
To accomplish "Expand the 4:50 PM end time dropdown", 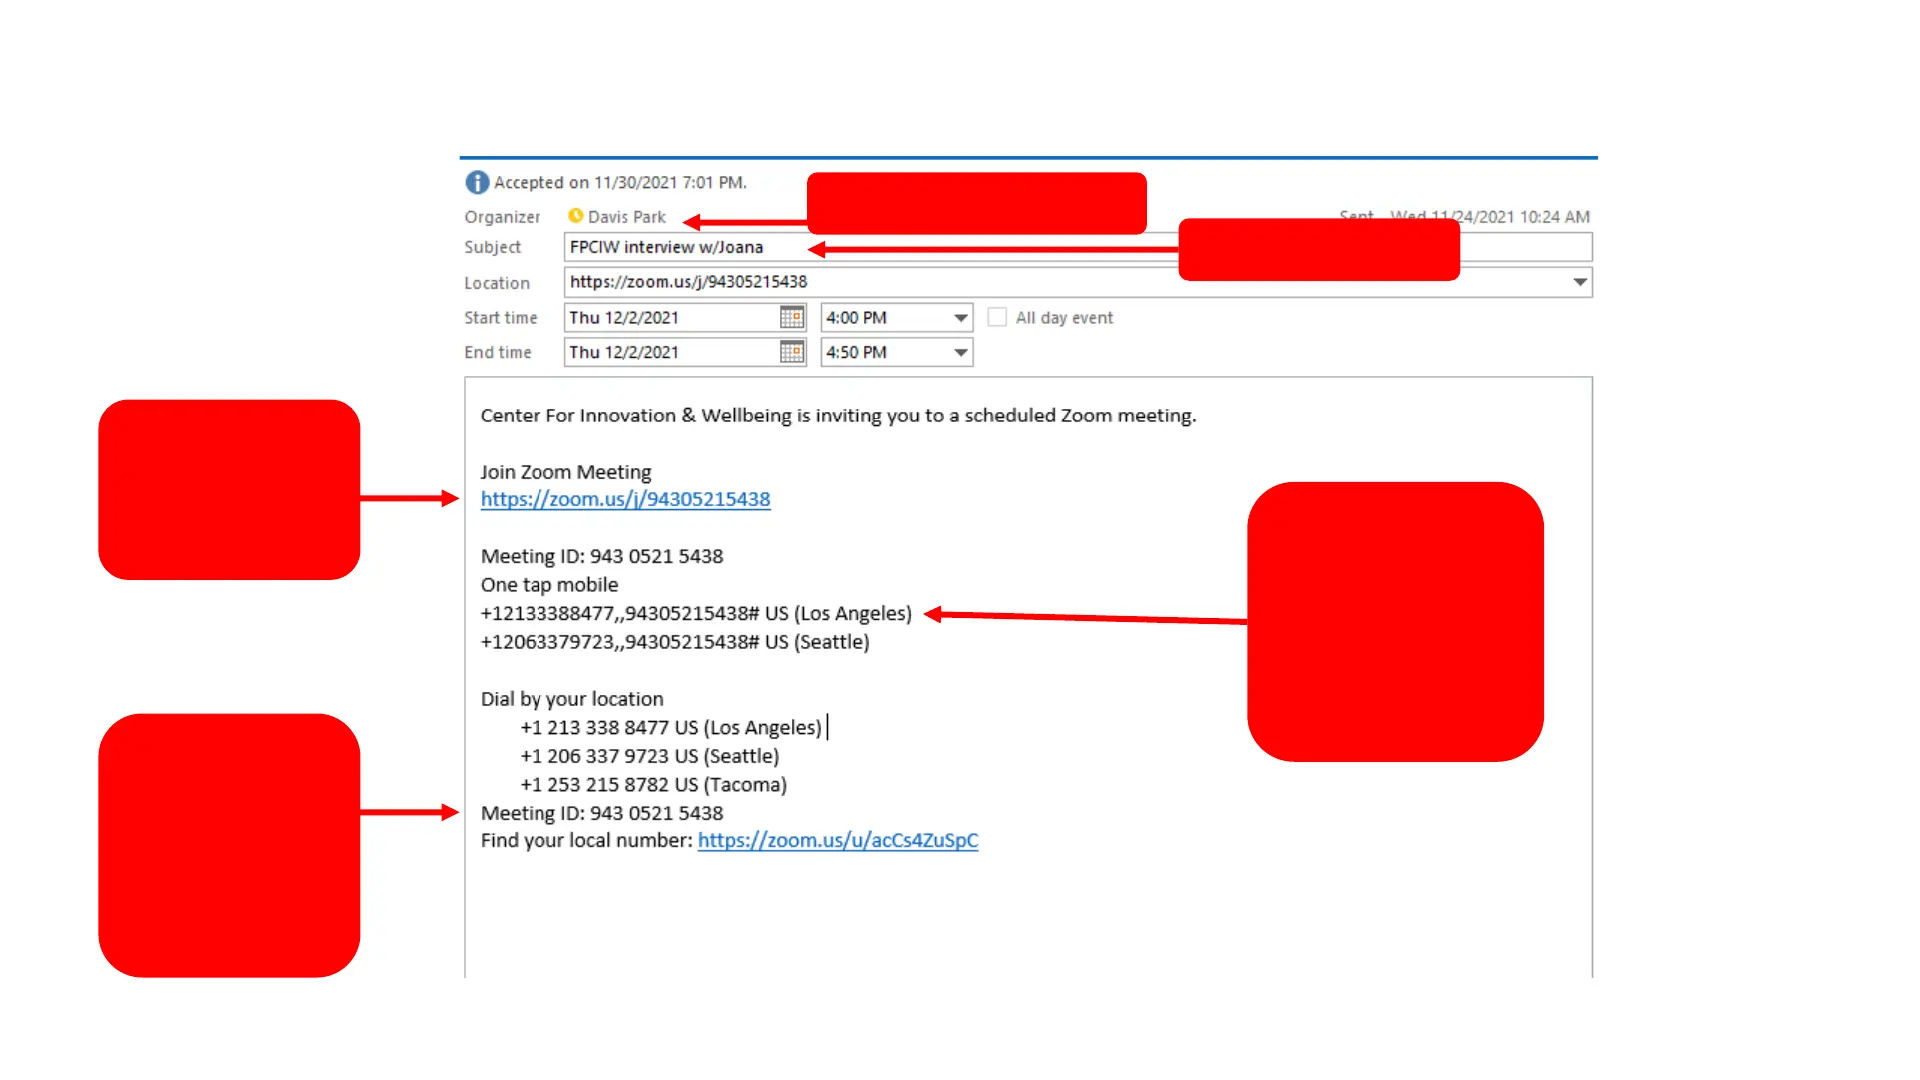I will [x=960, y=353].
